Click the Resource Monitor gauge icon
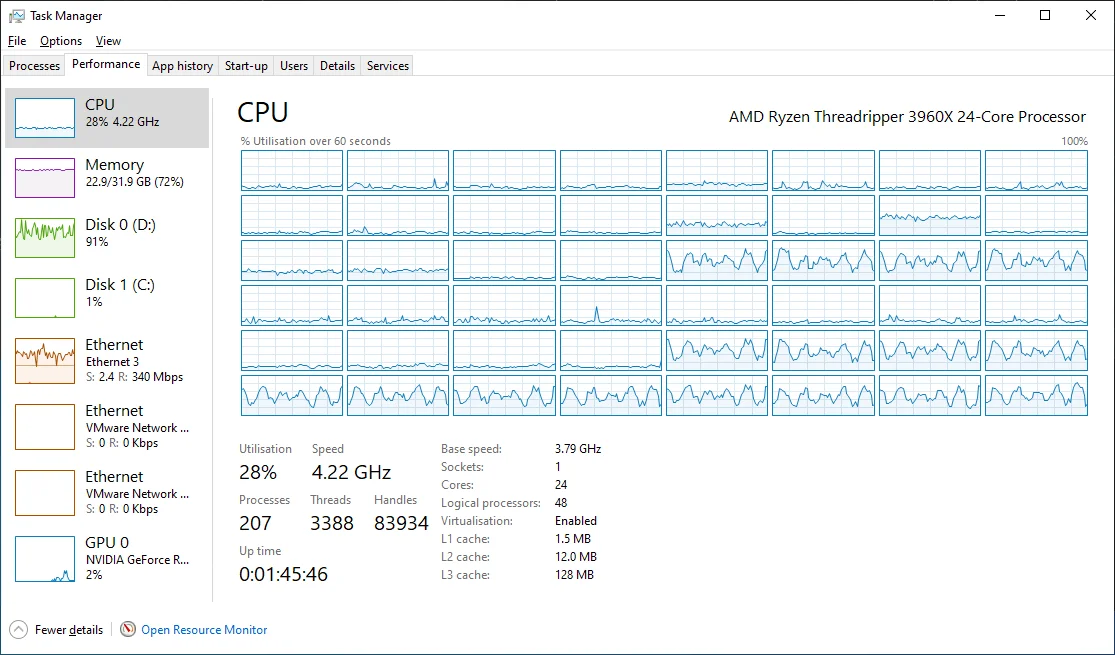This screenshot has height=655, width=1115. (128, 629)
